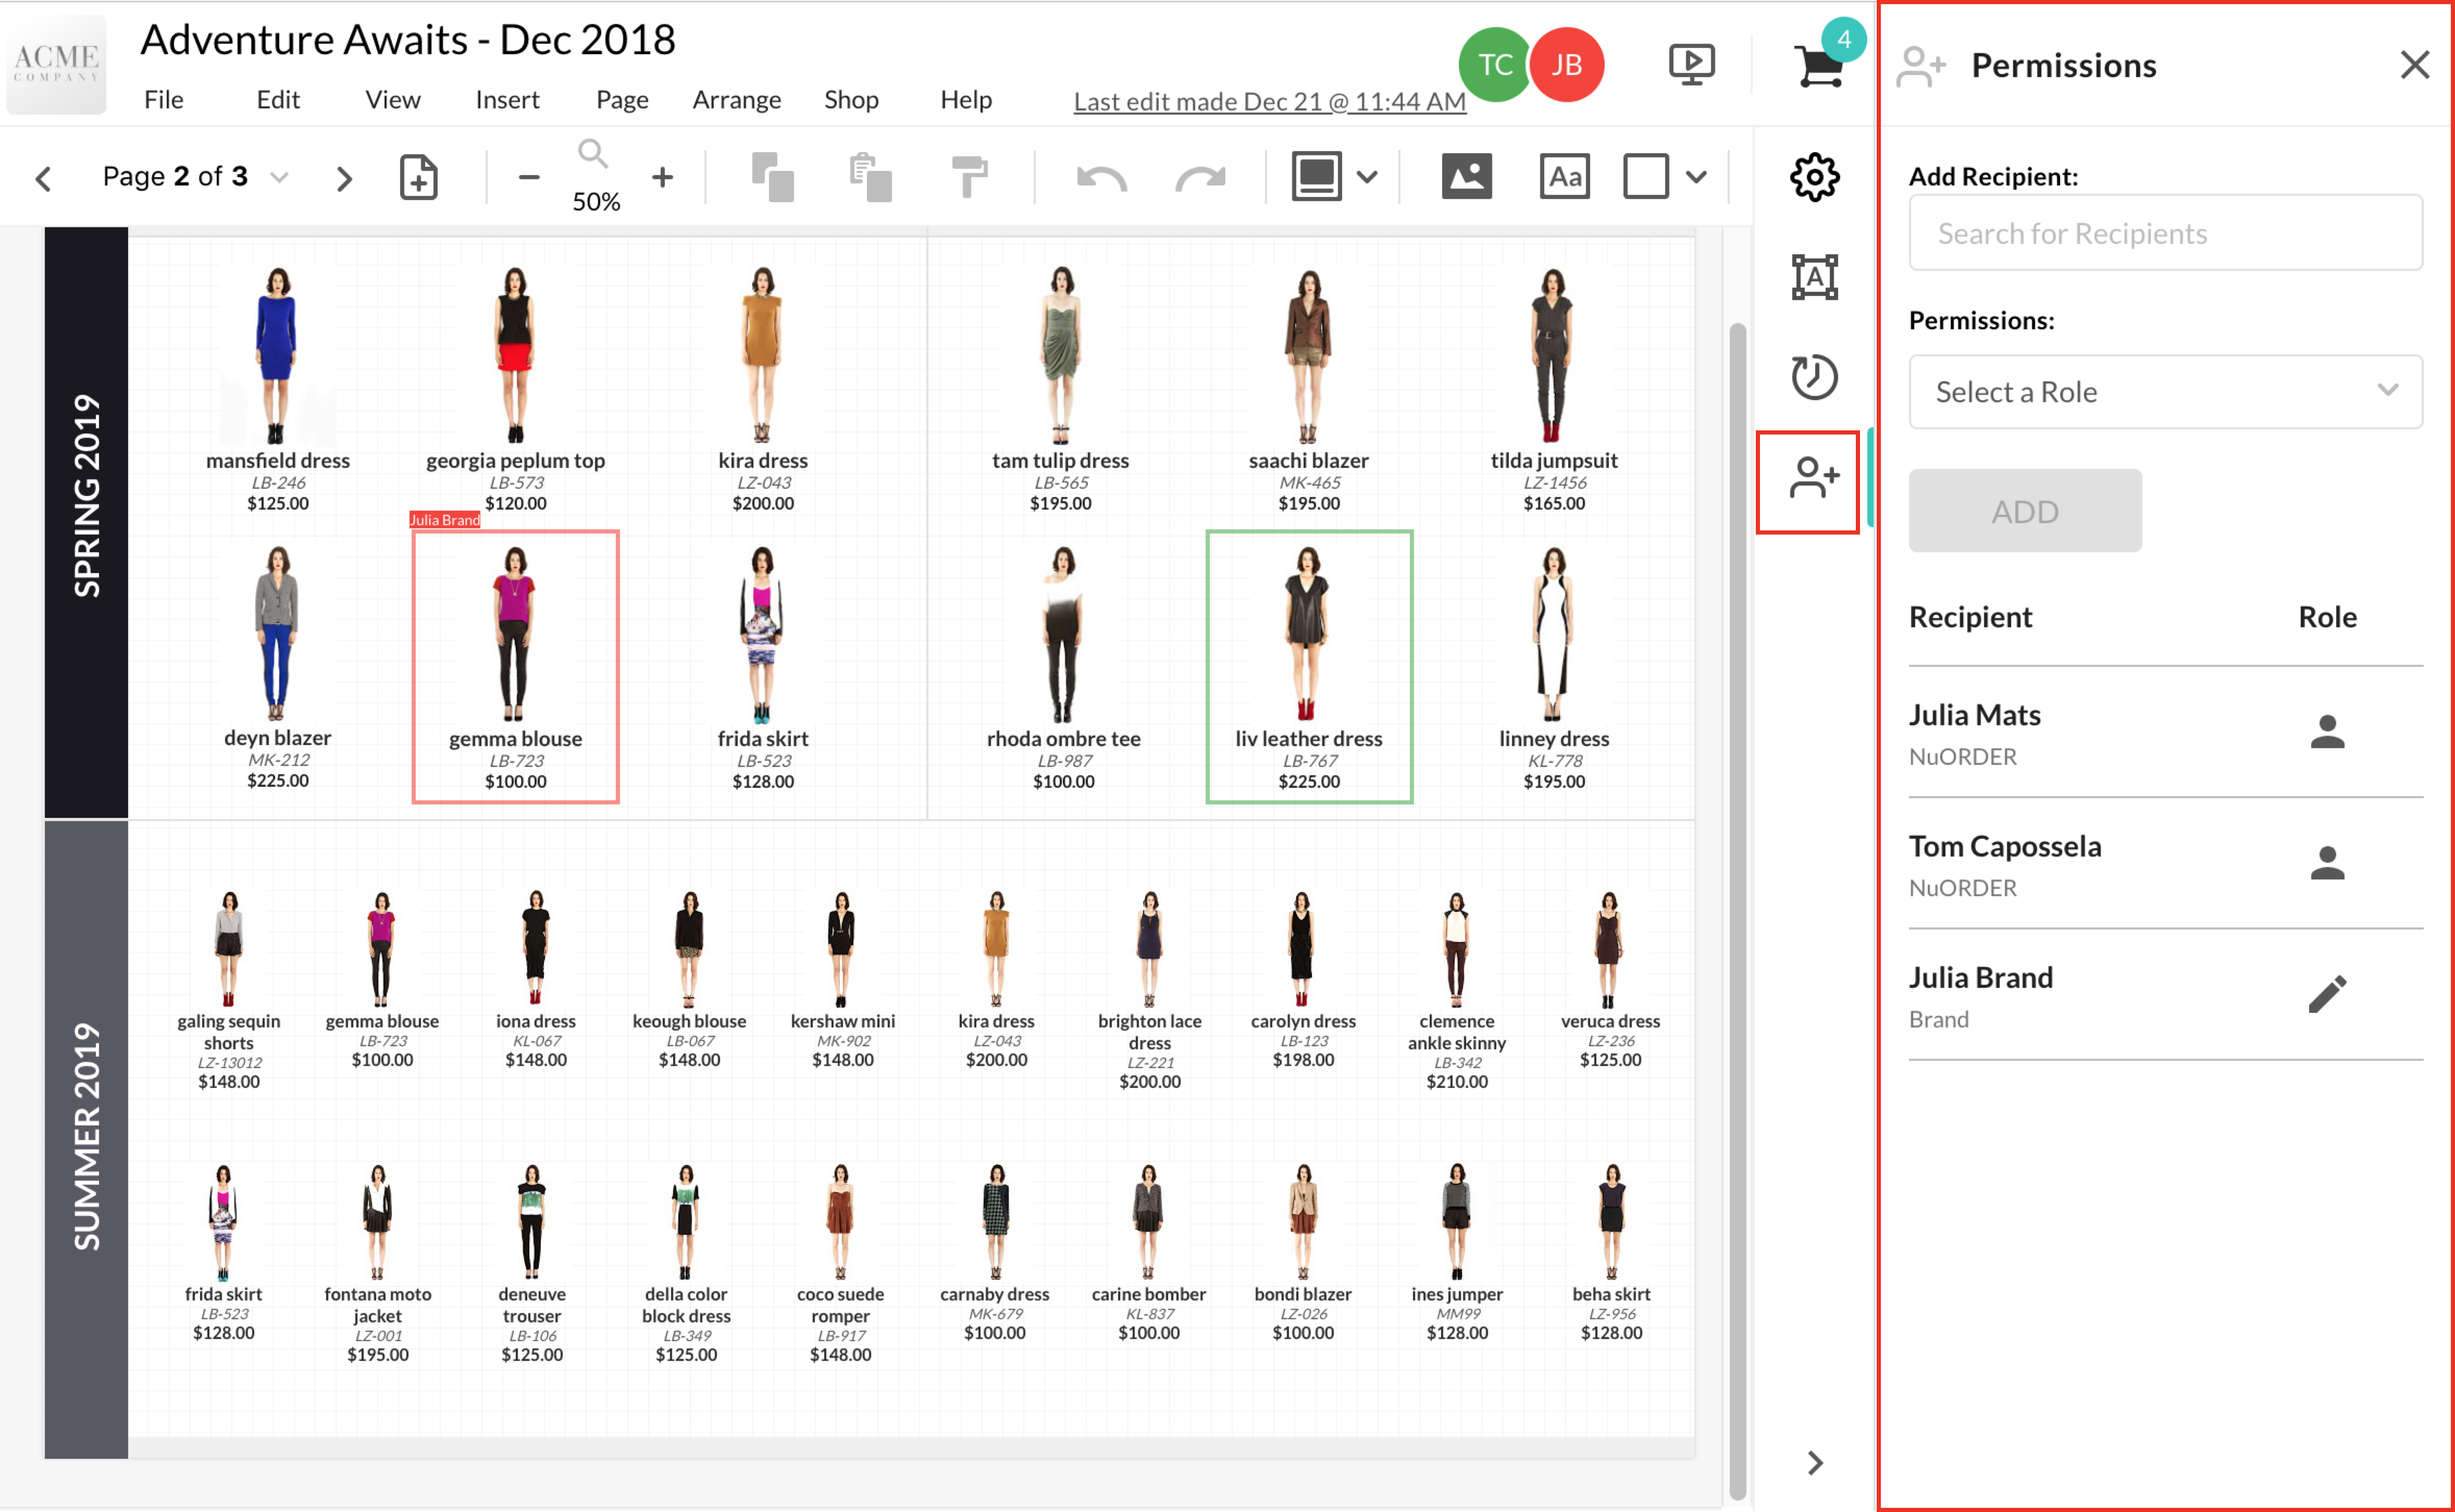Select the coco suede romper product
The height and width of the screenshot is (1512, 2455).
coord(840,1263)
